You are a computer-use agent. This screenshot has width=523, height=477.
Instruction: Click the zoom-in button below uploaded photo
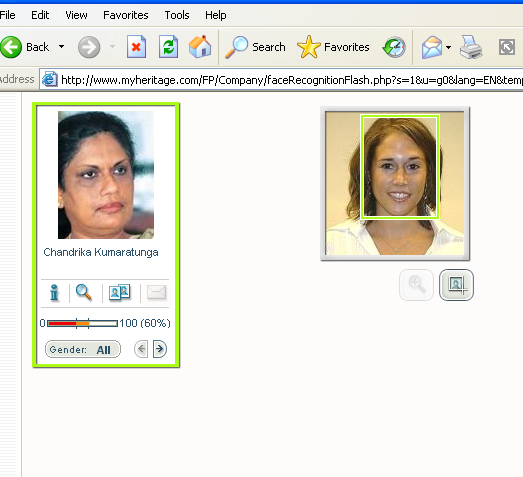coord(417,285)
